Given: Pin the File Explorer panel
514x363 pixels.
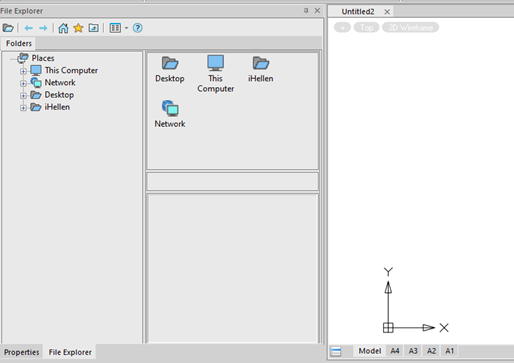Looking at the screenshot, I should tap(306, 11).
